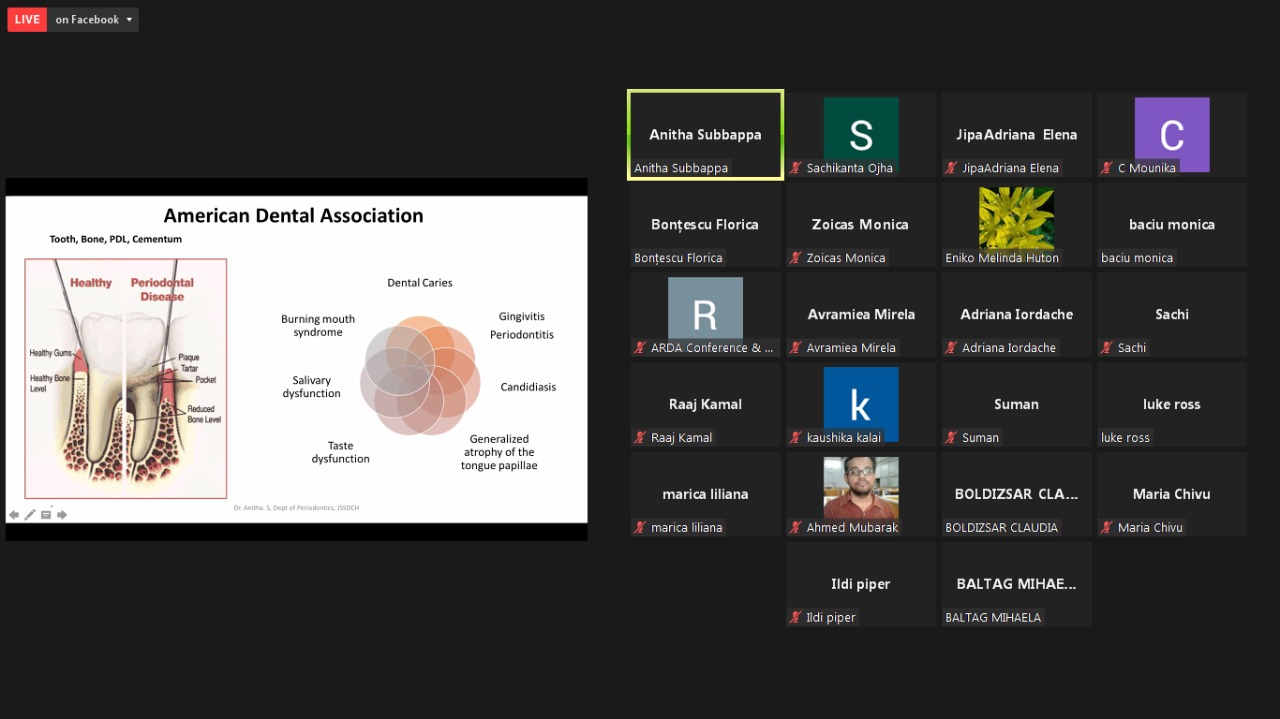Click the muted mic icon for marica liliana
This screenshot has width=1280, height=719.
pyautogui.click(x=640, y=528)
